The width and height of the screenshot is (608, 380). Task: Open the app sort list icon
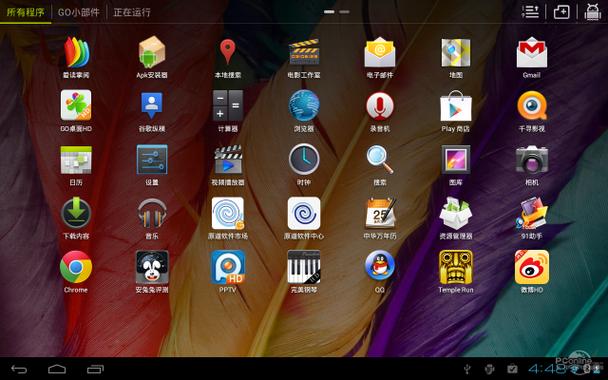click(x=530, y=12)
